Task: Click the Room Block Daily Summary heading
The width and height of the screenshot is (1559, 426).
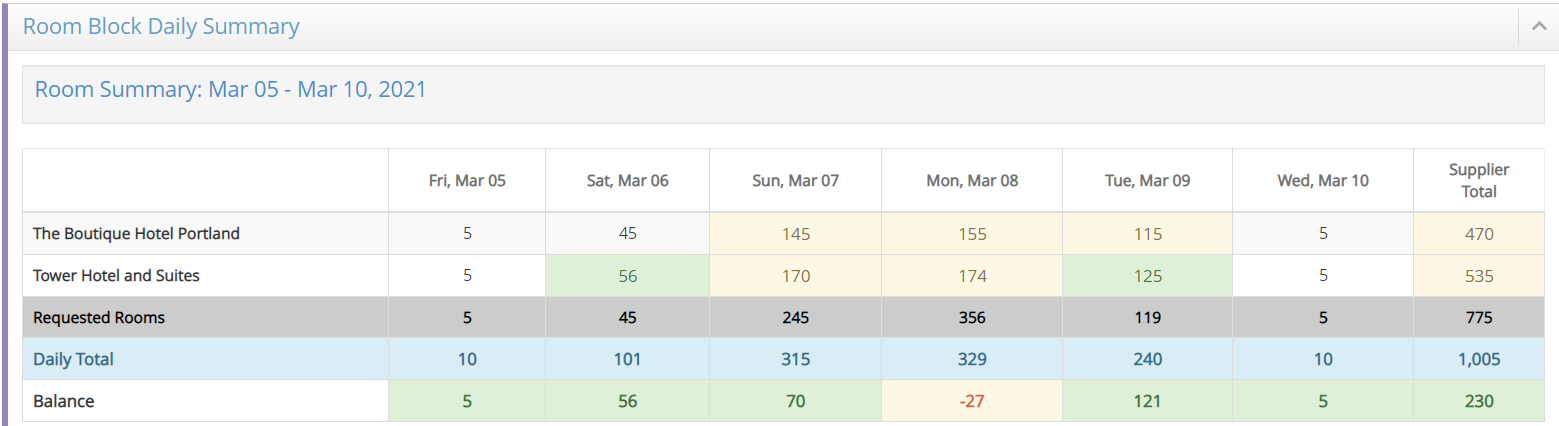Action: click(161, 27)
